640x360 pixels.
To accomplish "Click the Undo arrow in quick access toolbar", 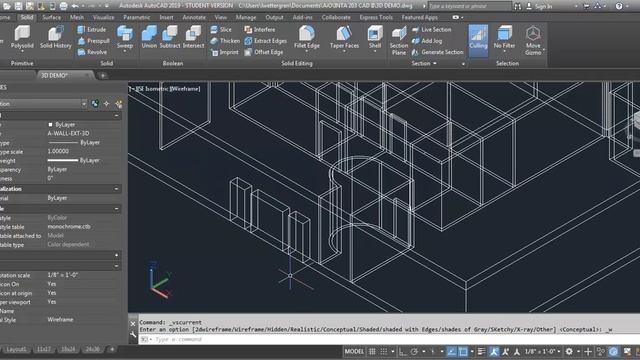I will 75,6.
